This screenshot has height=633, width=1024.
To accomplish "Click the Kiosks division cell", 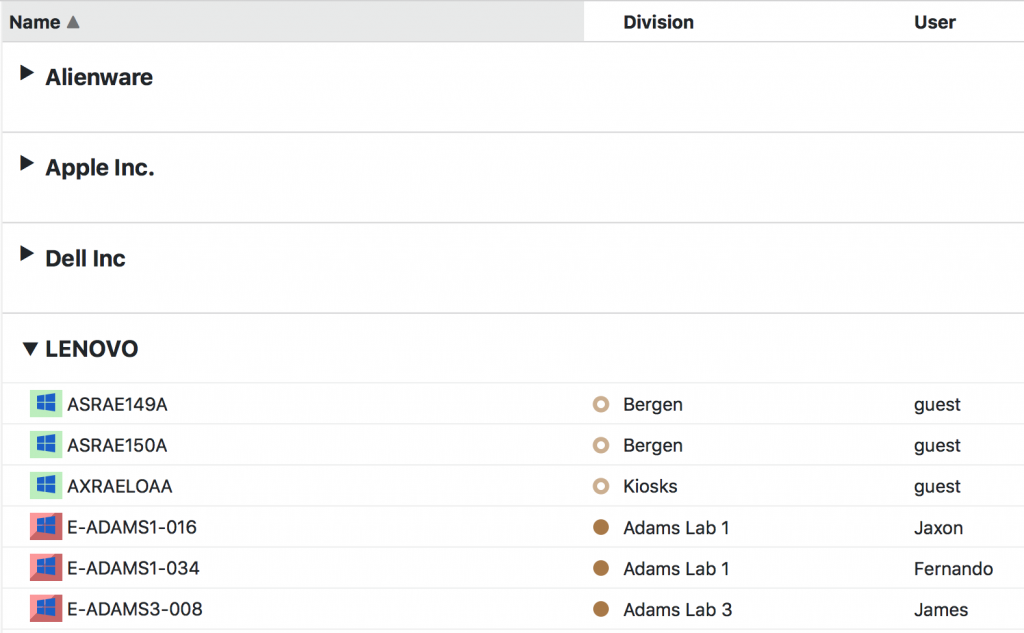I will tap(650, 487).
